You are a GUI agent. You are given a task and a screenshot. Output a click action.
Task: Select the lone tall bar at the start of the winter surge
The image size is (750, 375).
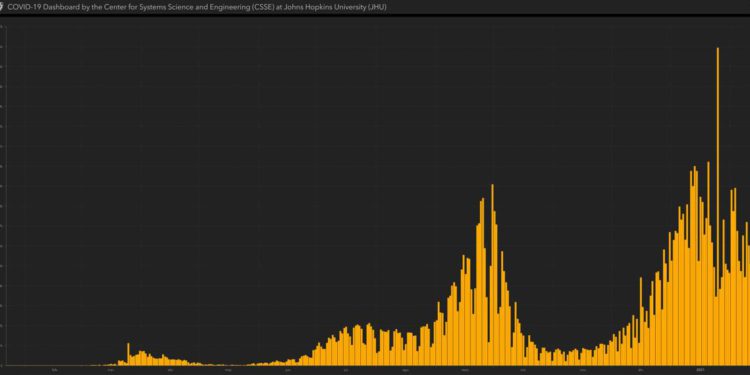click(641, 321)
